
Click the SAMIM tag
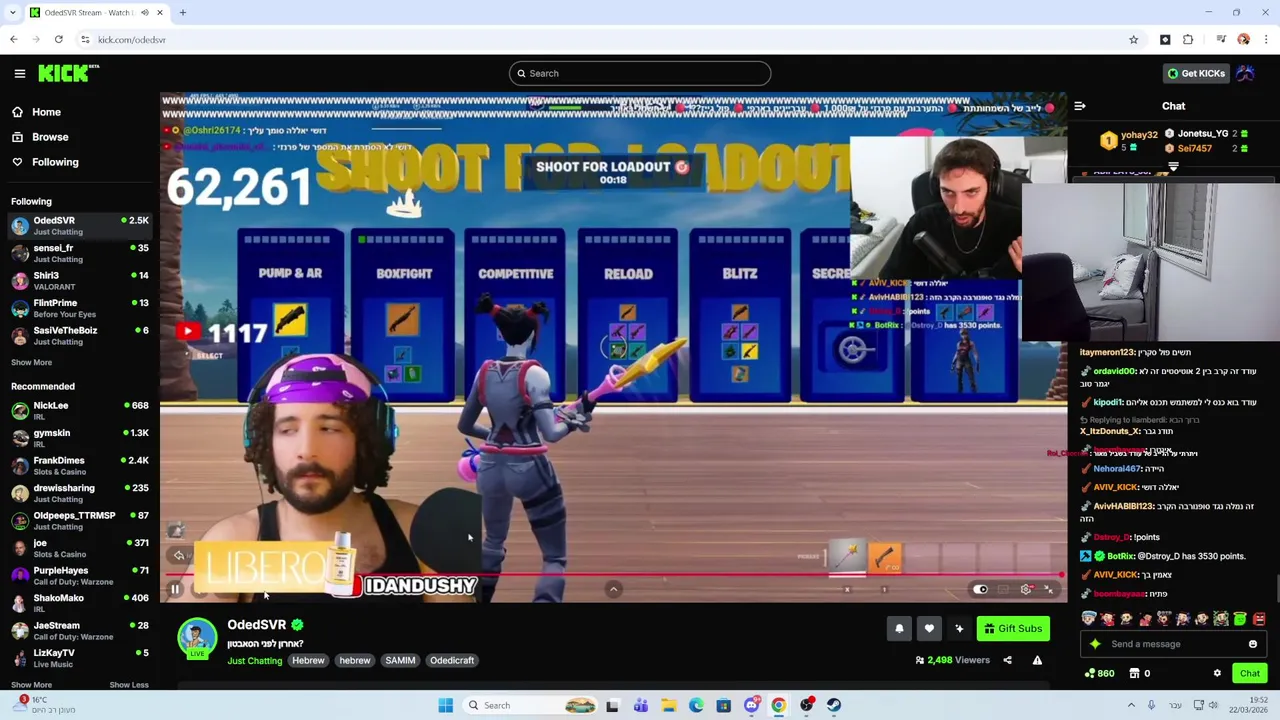pyautogui.click(x=400, y=660)
